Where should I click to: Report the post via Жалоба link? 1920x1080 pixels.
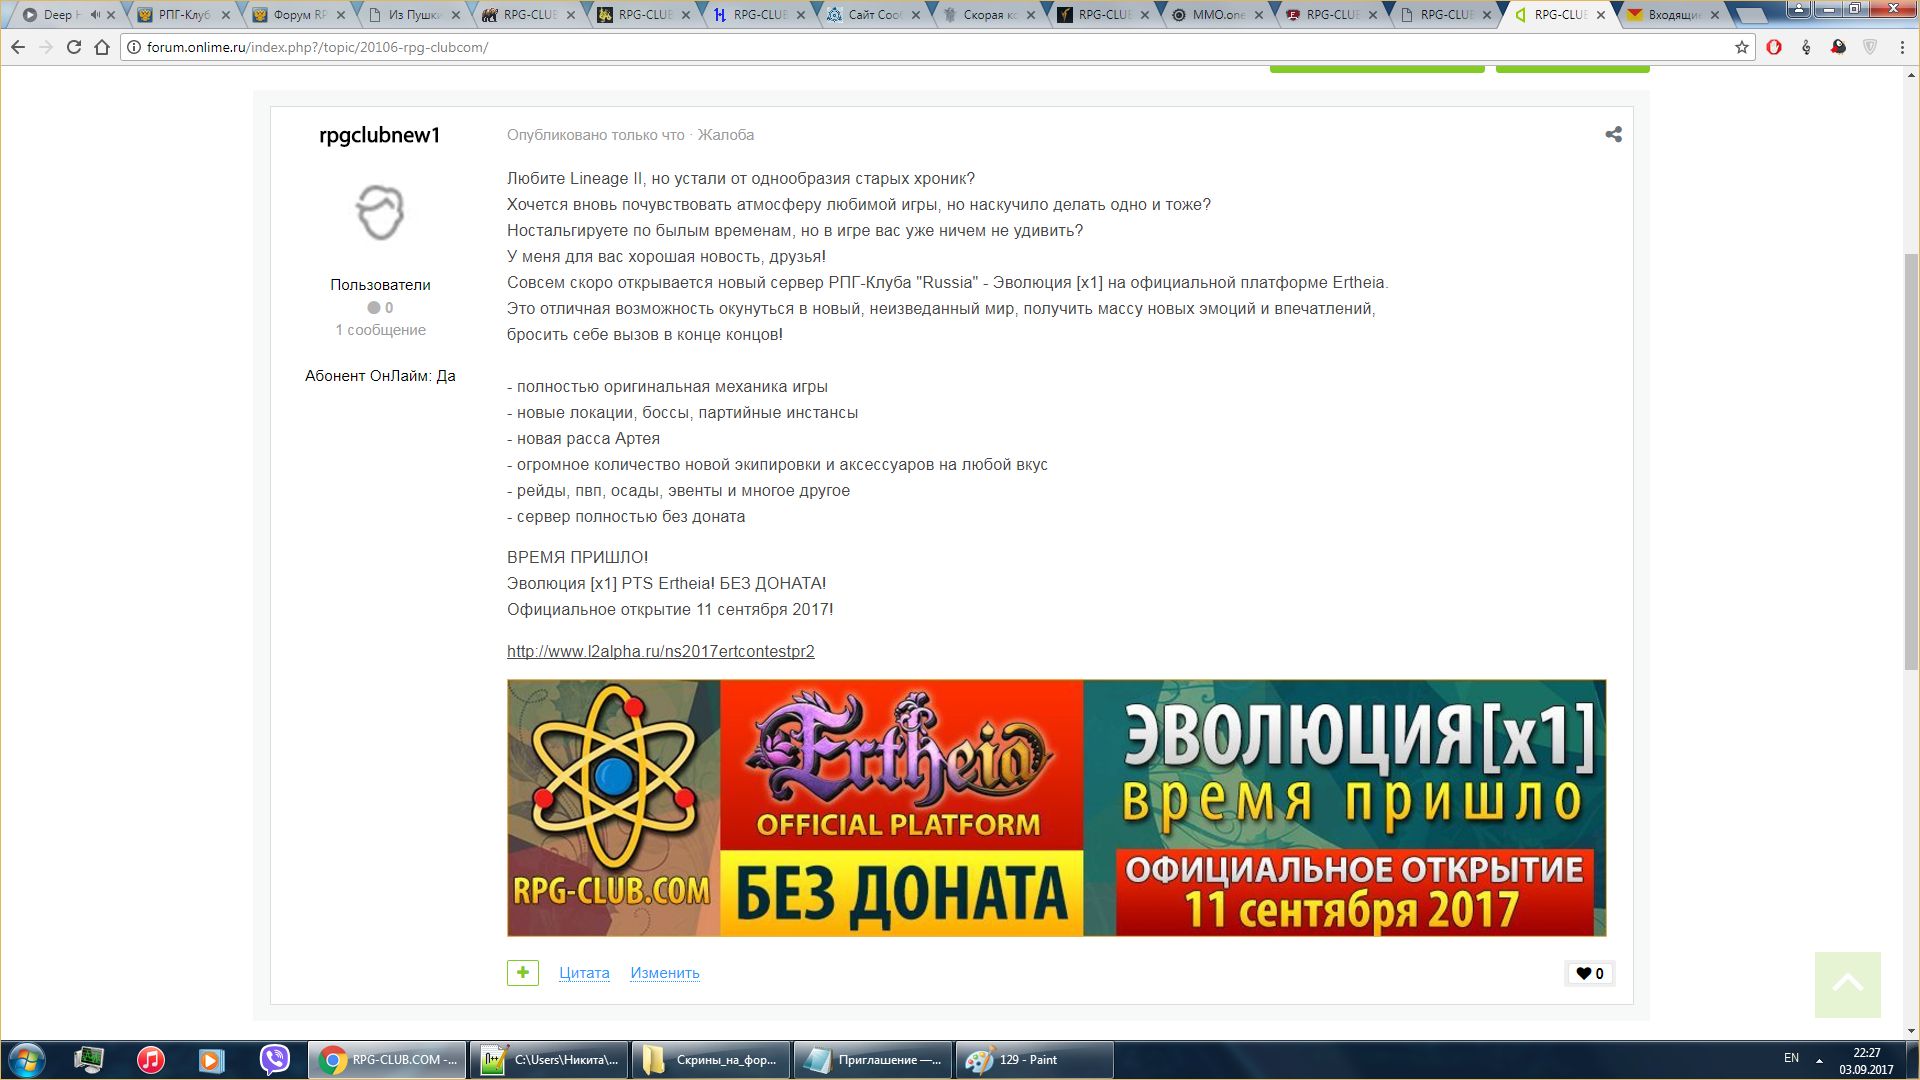pos(726,135)
